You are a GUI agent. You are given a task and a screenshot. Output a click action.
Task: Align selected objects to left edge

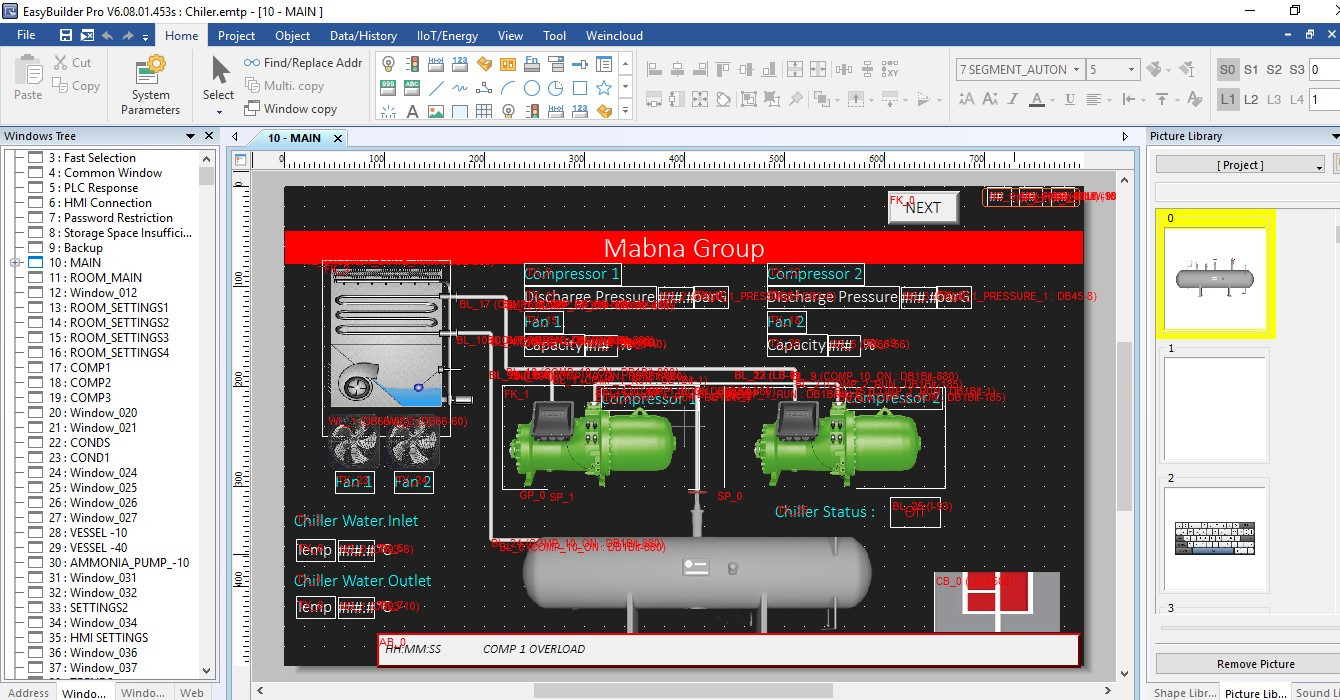click(655, 69)
